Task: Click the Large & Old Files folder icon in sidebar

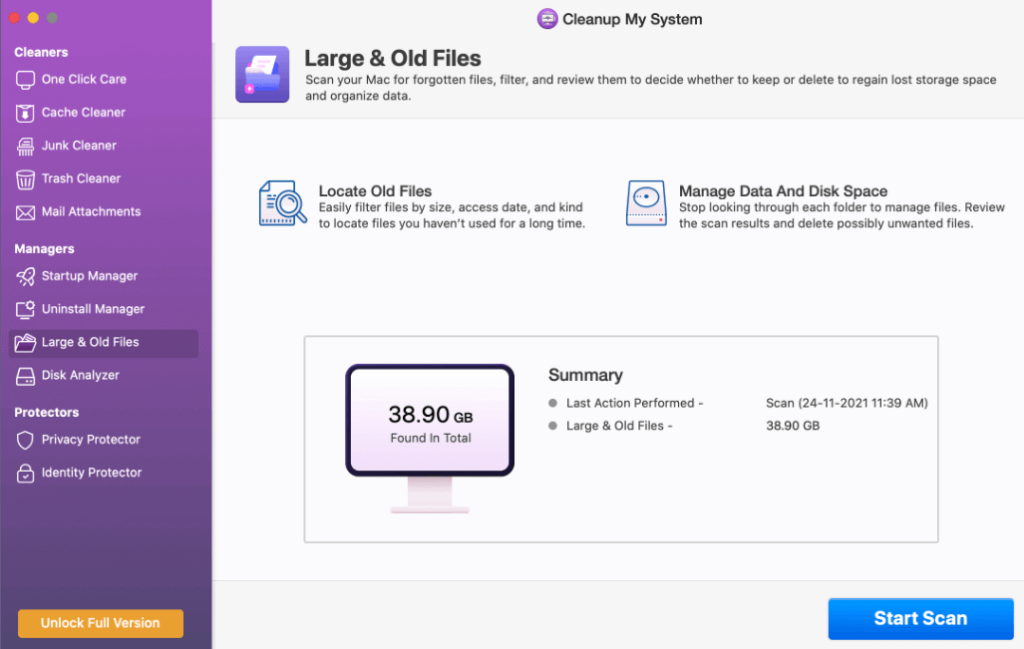Action: click(25, 342)
